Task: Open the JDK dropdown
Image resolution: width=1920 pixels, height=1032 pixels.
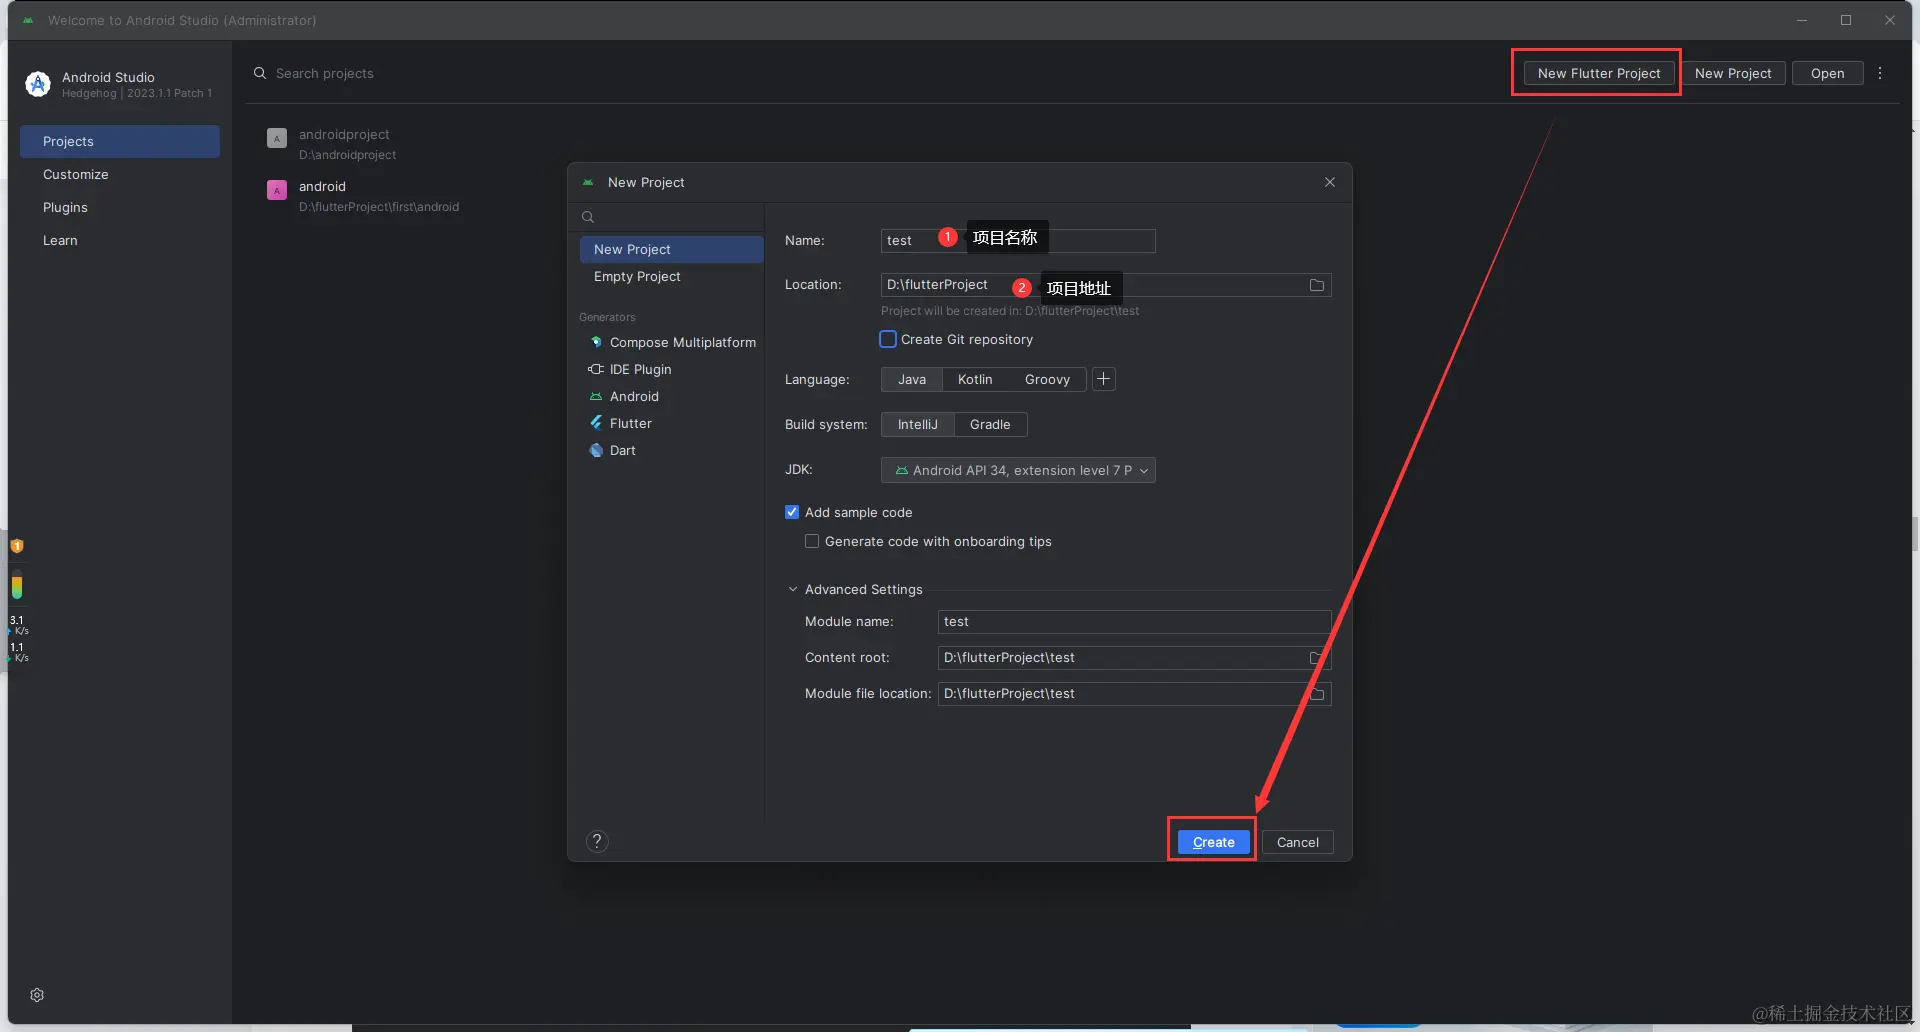Action: click(1018, 470)
